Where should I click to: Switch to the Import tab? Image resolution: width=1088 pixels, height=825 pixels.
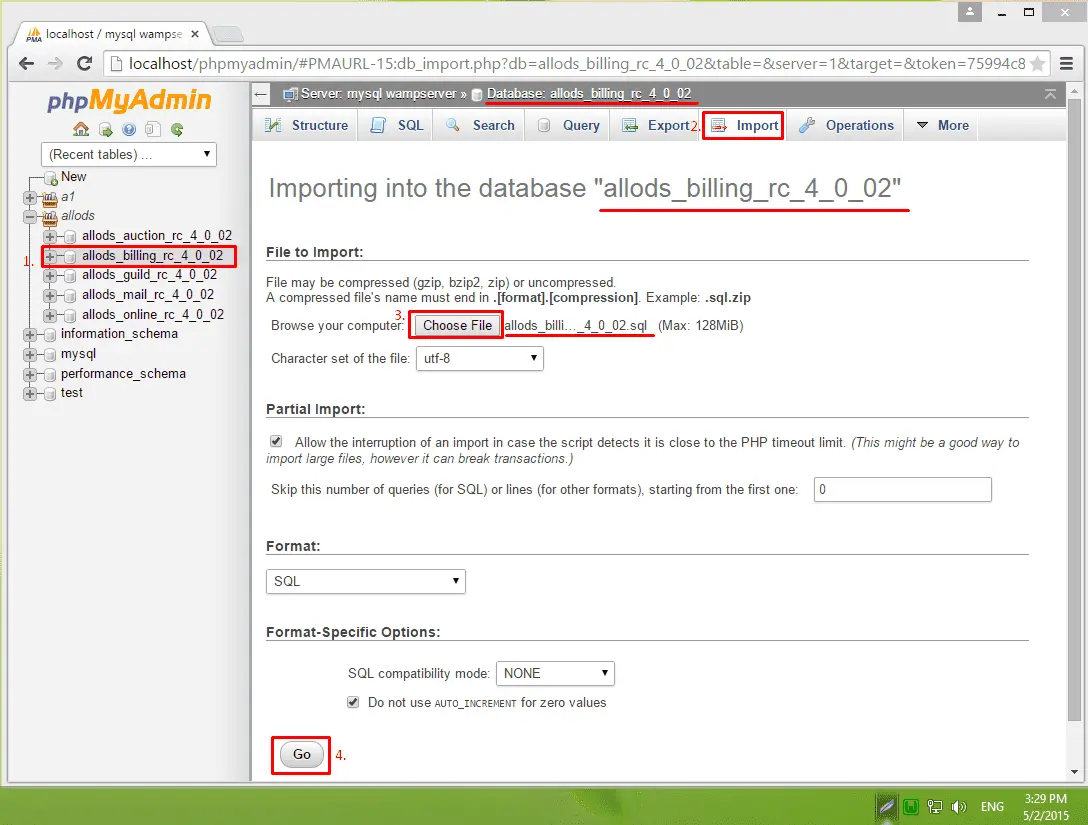coord(744,126)
